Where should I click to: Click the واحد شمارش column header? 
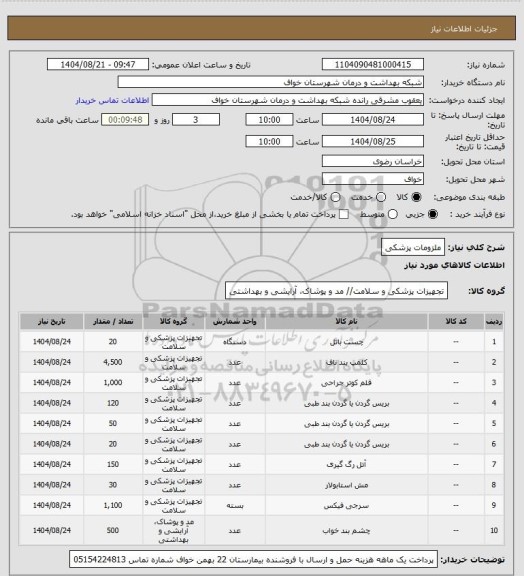pos(234,321)
